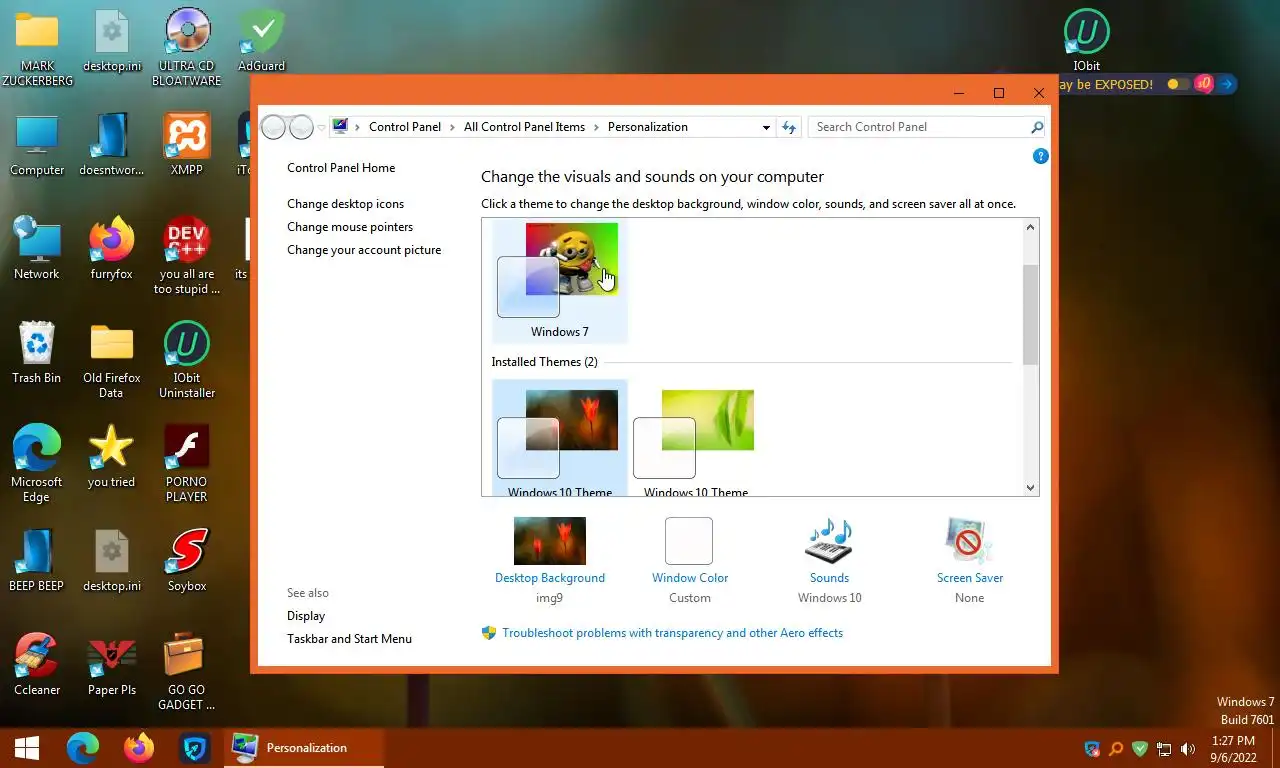Click the theme list scroll down arrow
Screen dimensions: 1280x768
tap(1031, 487)
